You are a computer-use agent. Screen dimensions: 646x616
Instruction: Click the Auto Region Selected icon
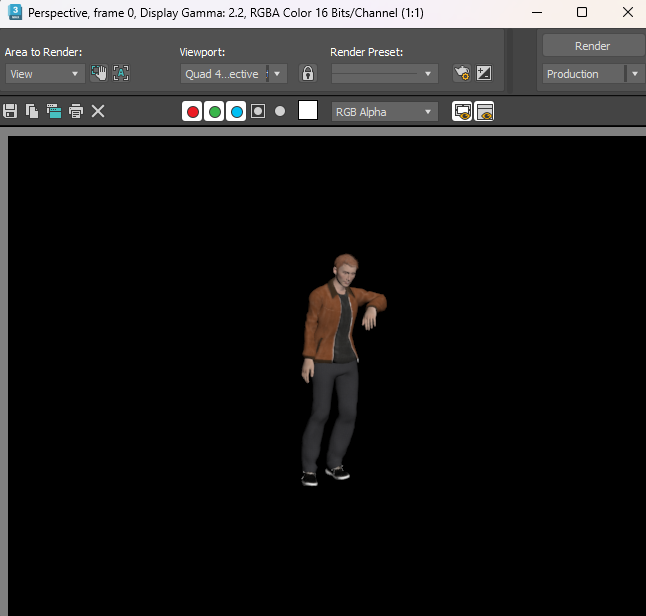(121, 73)
